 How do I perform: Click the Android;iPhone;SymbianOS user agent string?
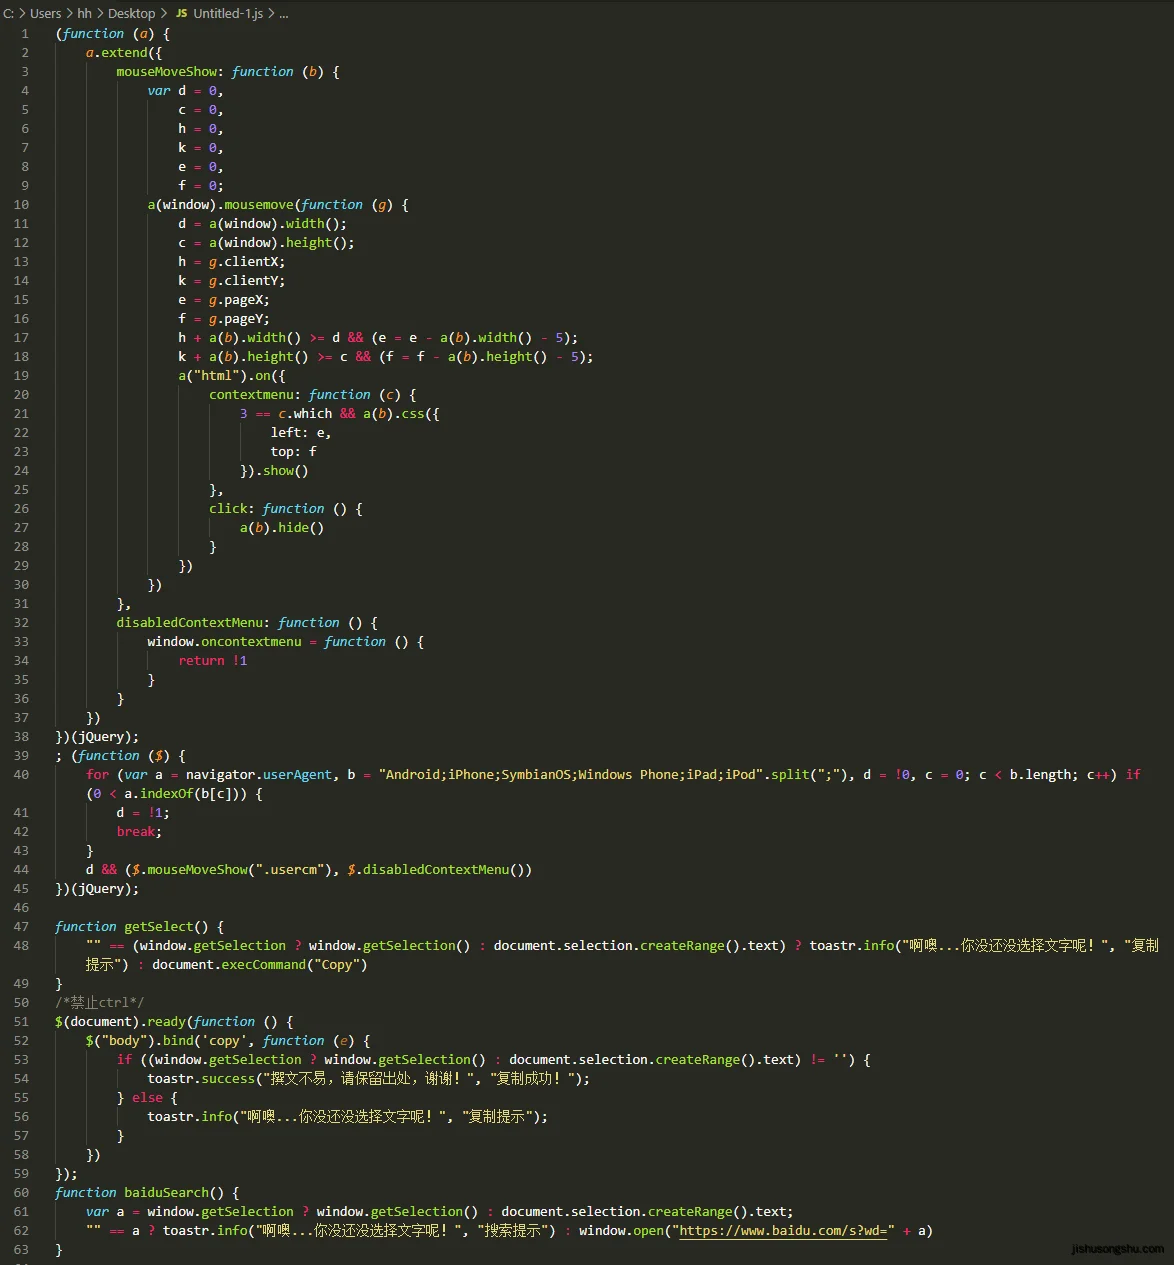[571, 774]
